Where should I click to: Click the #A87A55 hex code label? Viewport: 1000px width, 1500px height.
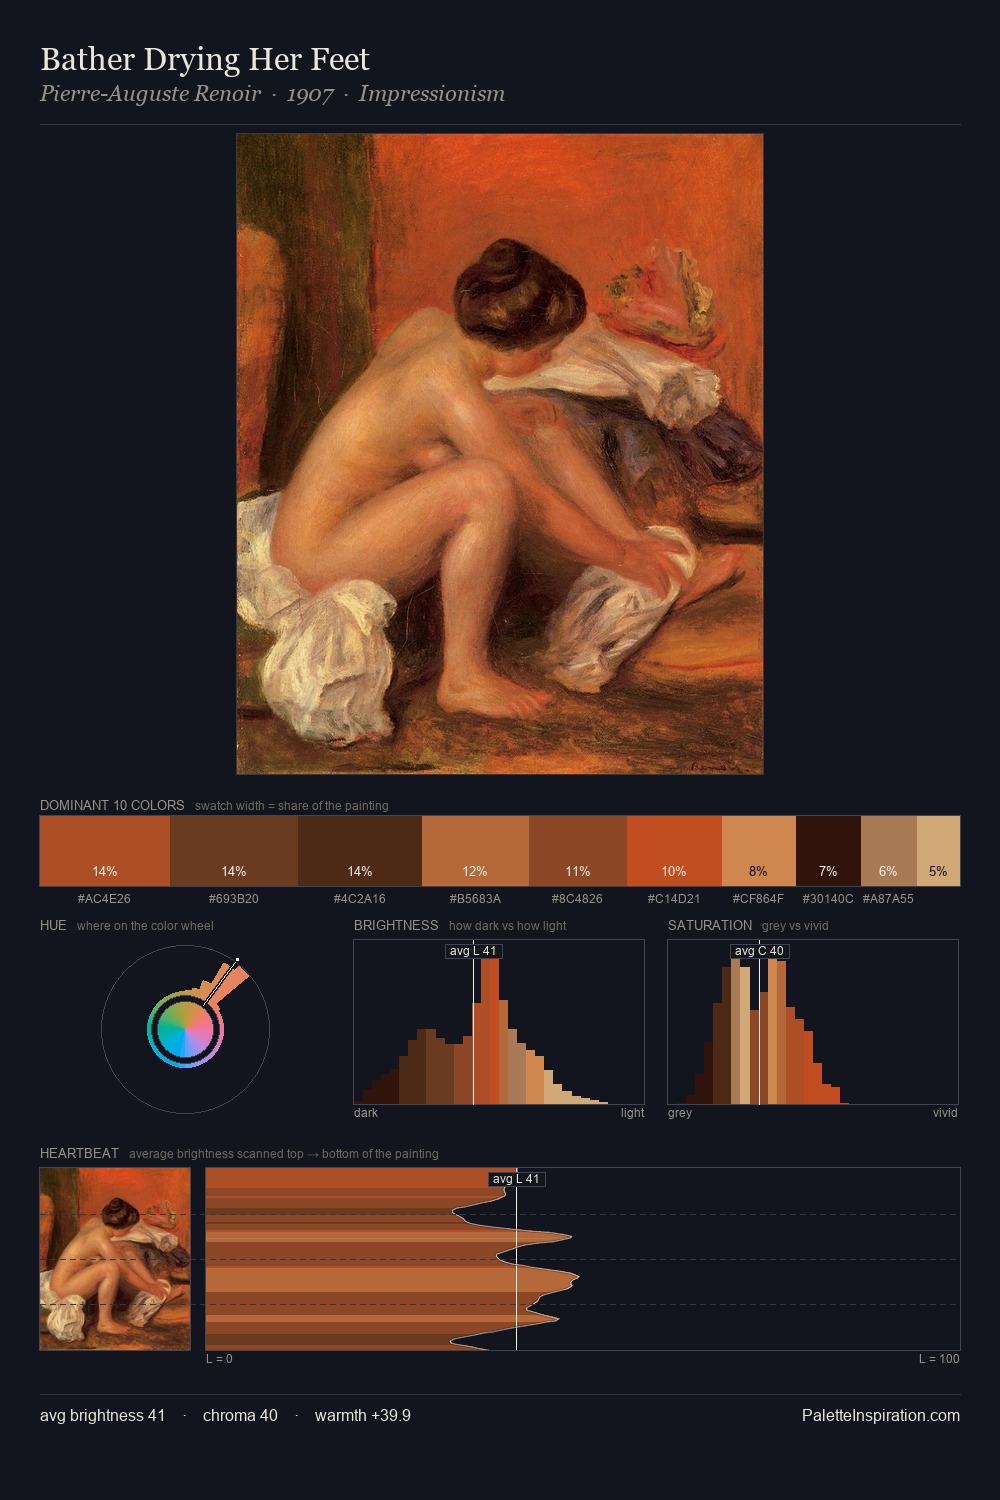click(888, 899)
